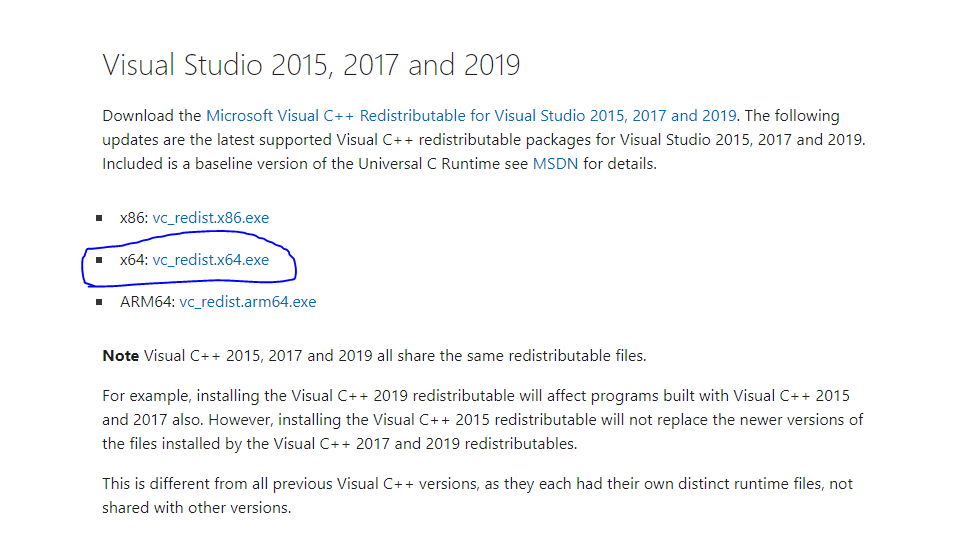Click the "x86:" label text
This screenshot has height=555, width=966.
point(134,218)
